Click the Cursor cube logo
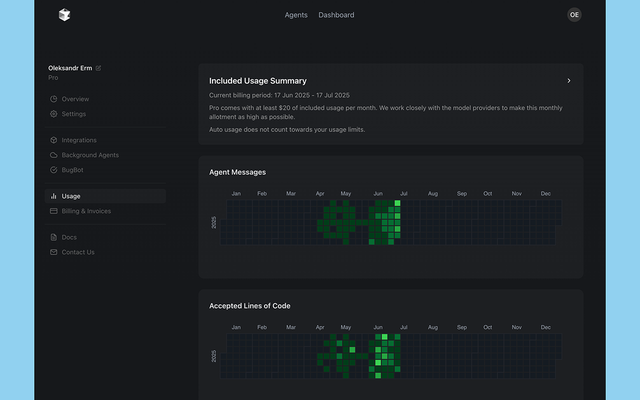The width and height of the screenshot is (640, 400). tap(64, 15)
